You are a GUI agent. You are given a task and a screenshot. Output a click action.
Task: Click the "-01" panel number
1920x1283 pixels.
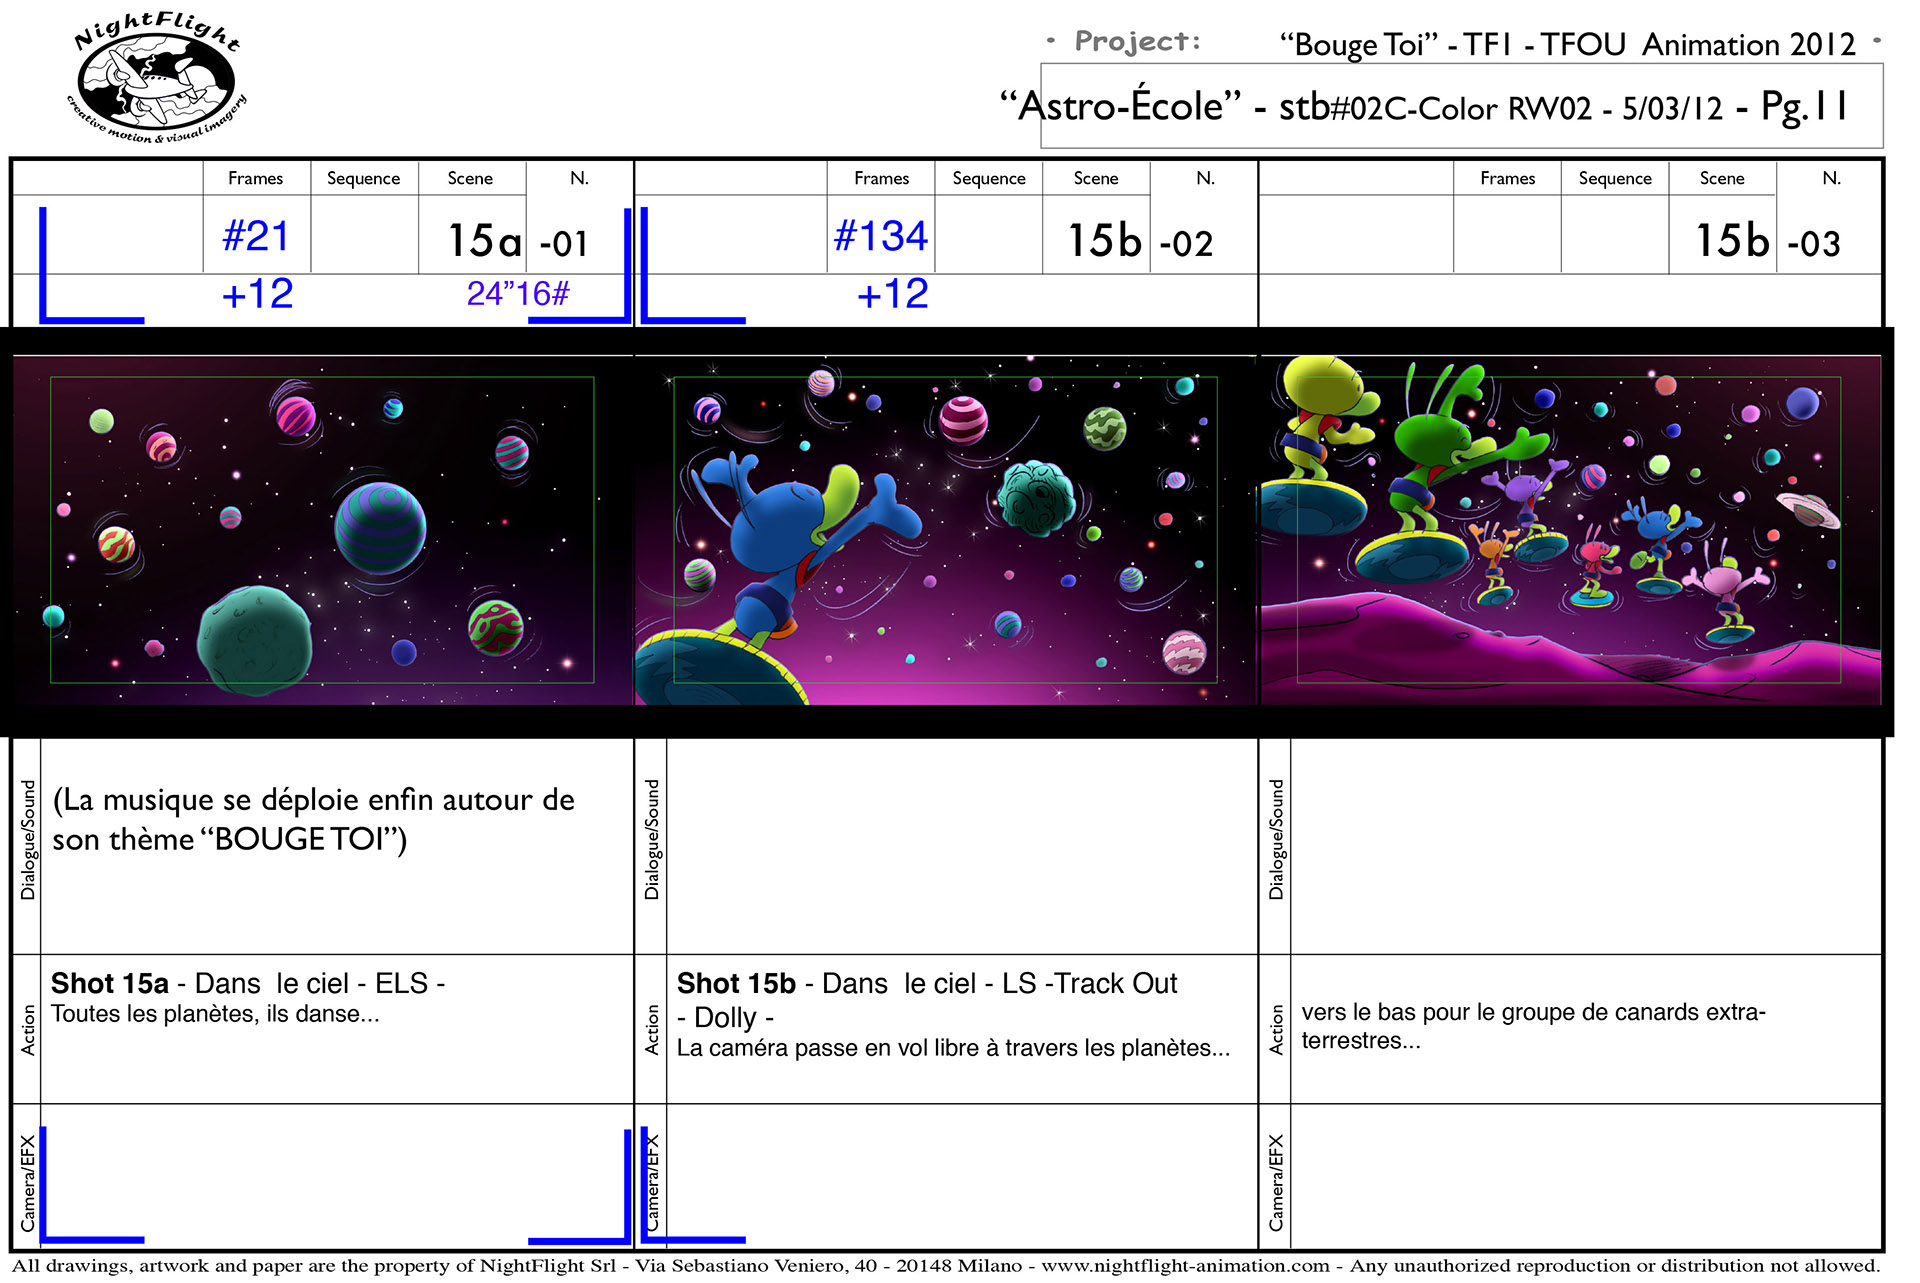[x=563, y=243]
